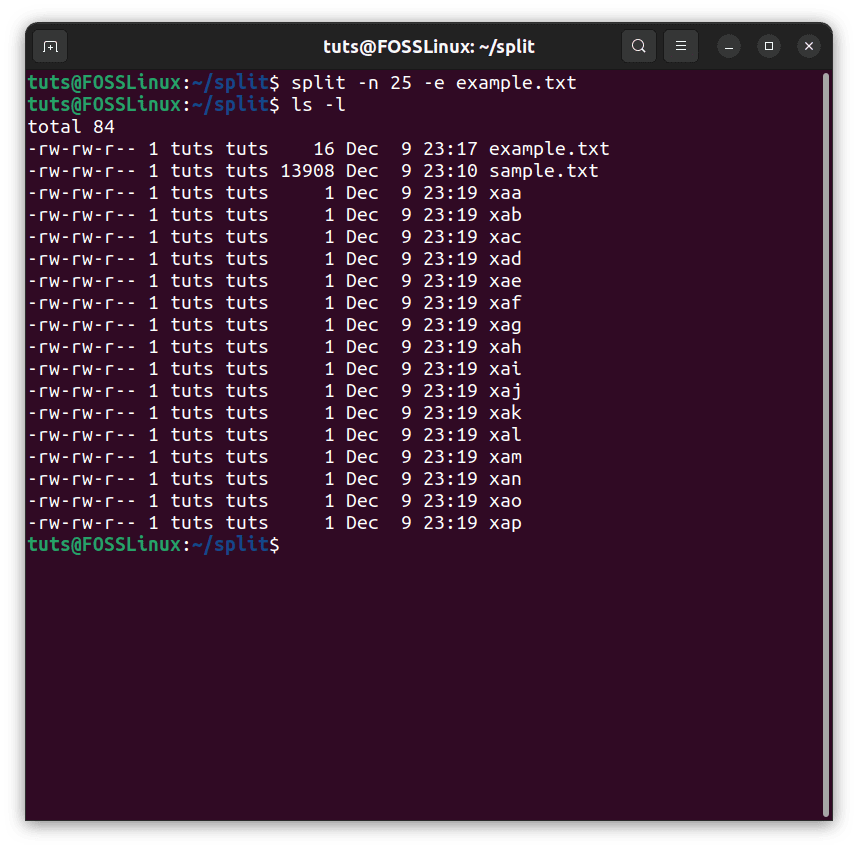
Task: Click the file entry xaa
Action: coord(505,192)
